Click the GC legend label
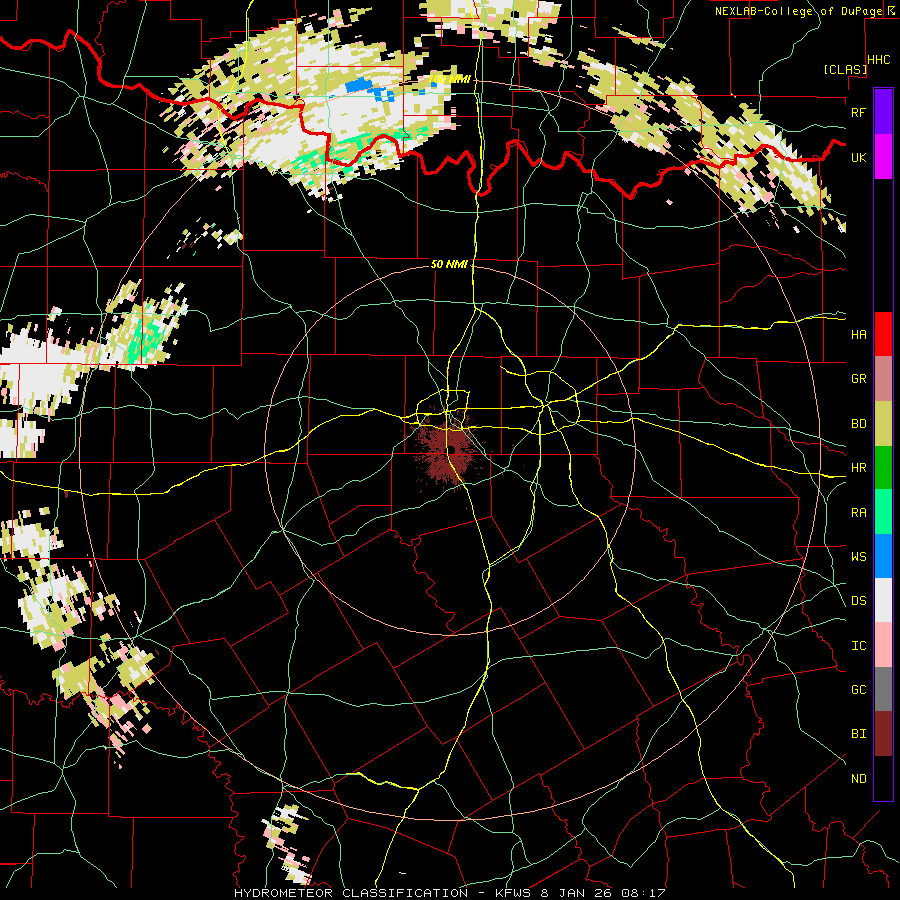This screenshot has width=900, height=900. pyautogui.click(x=858, y=689)
